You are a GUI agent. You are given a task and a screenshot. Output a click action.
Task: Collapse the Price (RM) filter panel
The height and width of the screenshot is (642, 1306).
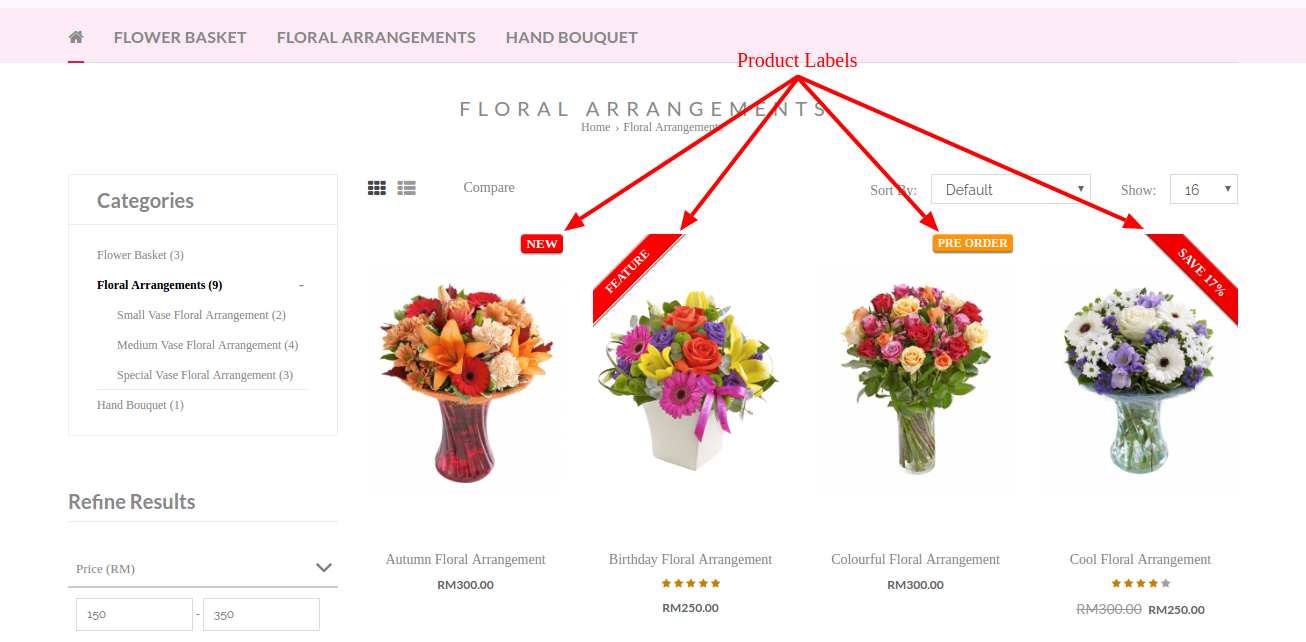(x=203, y=568)
